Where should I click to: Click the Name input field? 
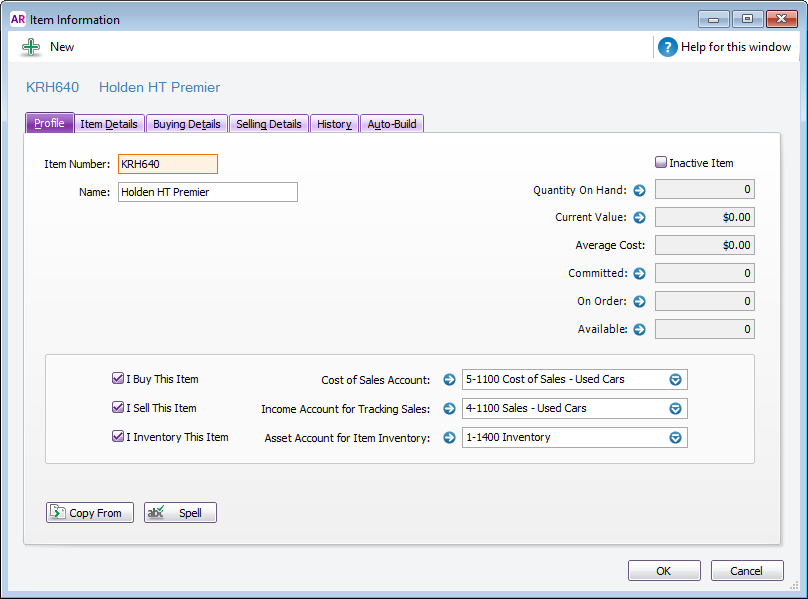208,192
